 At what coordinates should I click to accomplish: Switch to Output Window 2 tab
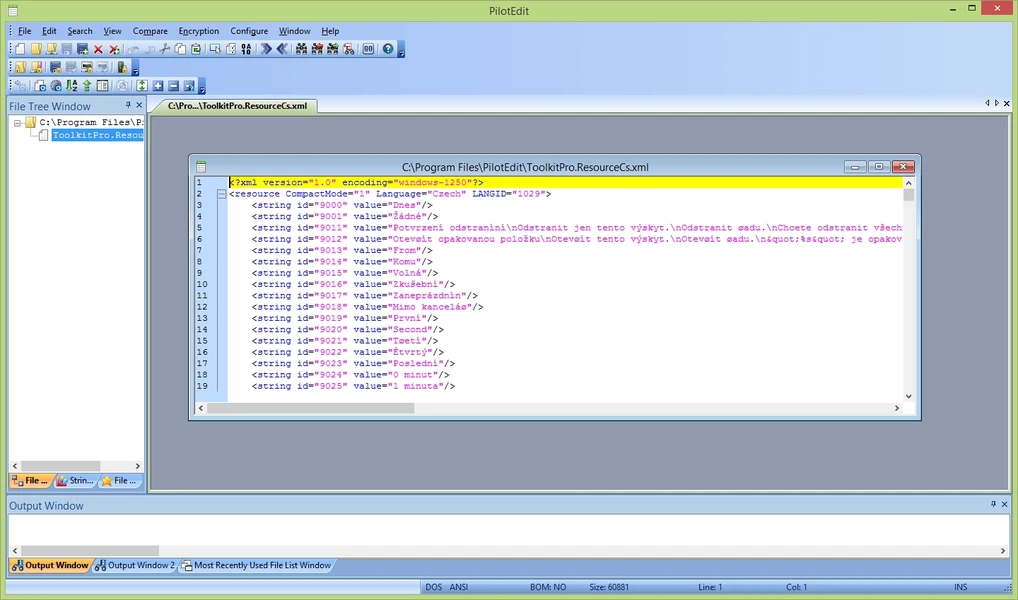136,566
